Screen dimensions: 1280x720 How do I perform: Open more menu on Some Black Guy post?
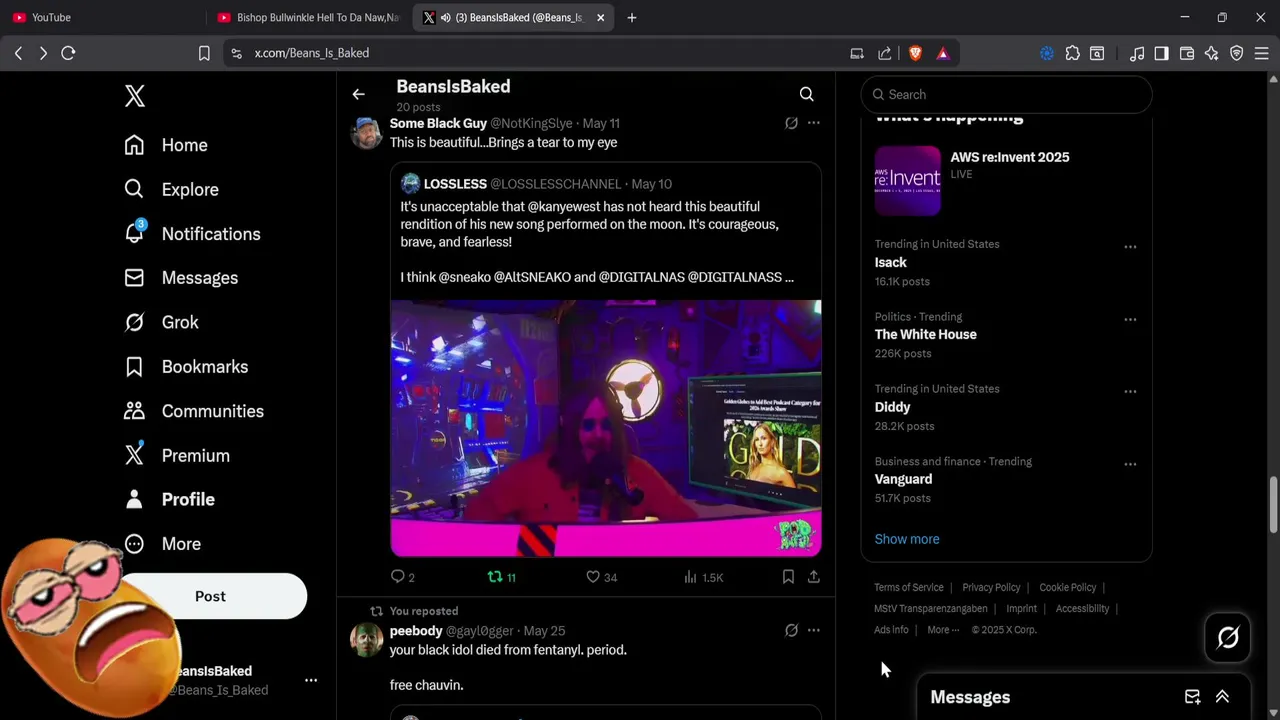click(x=814, y=123)
